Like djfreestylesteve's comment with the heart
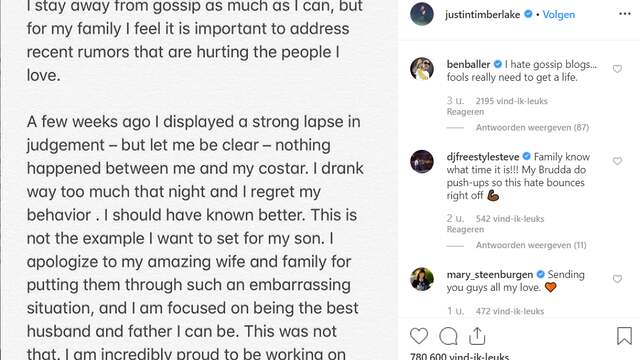640x360 pixels. (x=617, y=161)
